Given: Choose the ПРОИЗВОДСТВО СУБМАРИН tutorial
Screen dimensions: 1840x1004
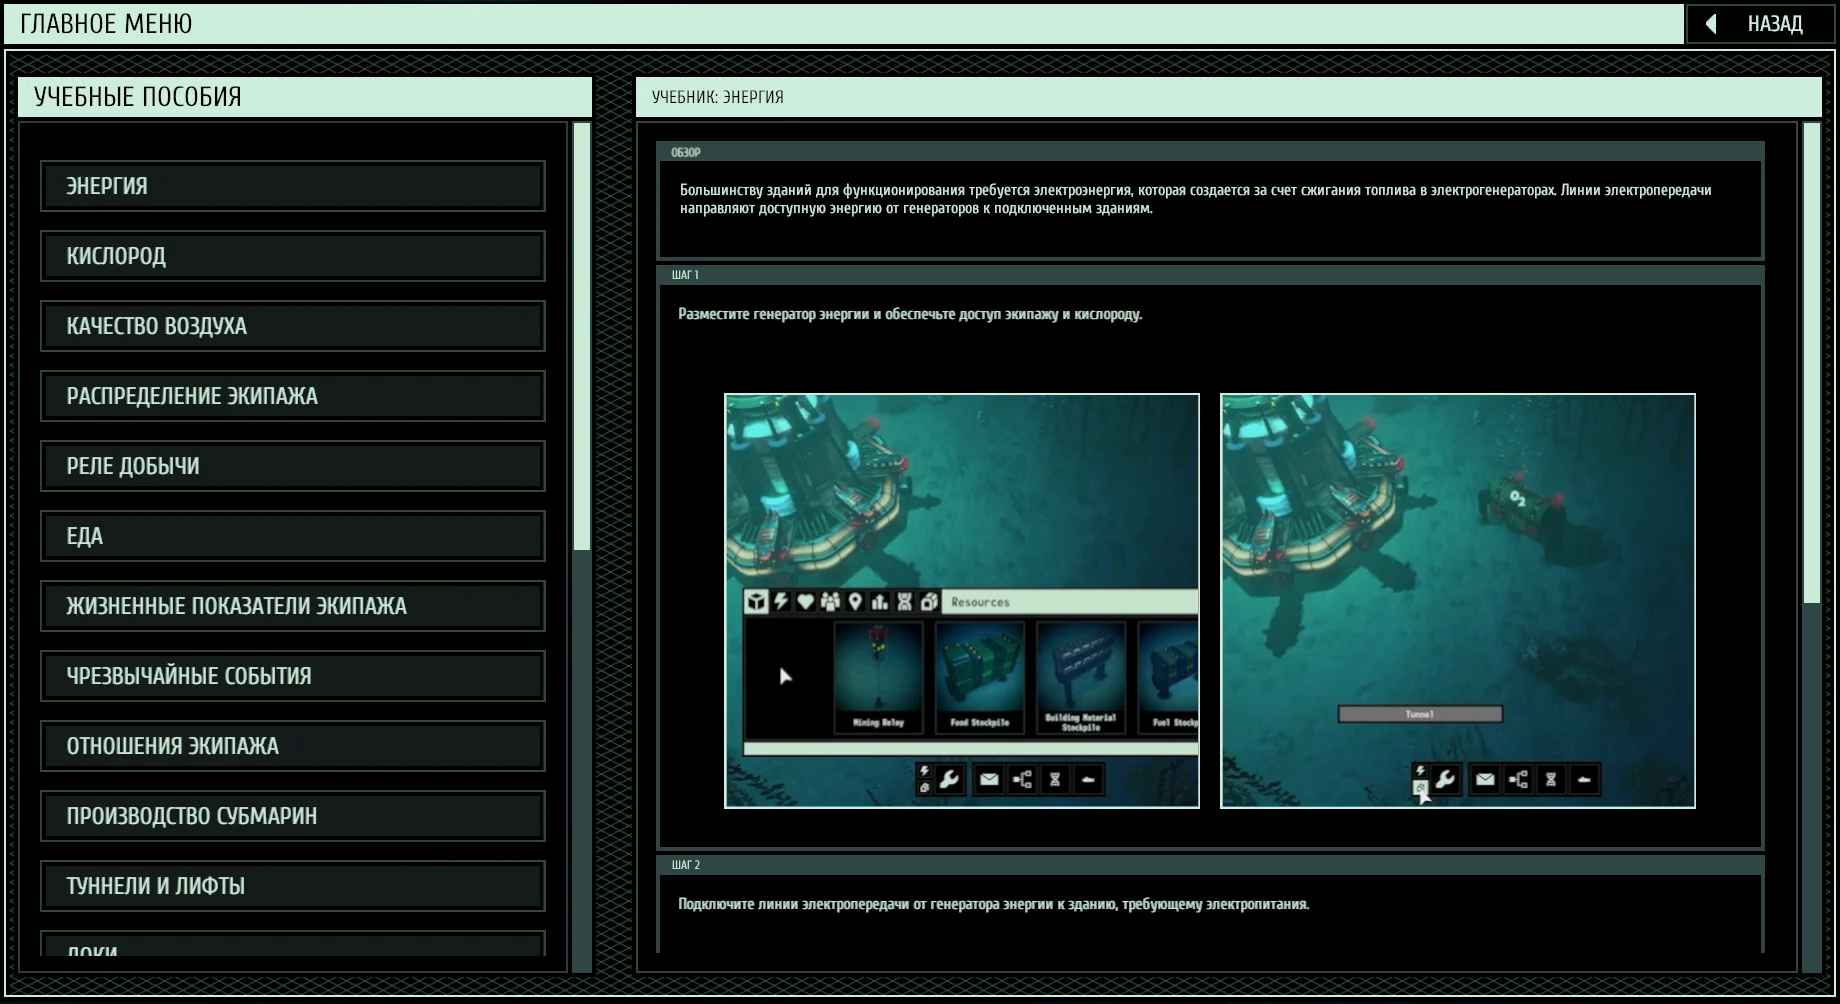Looking at the screenshot, I should [x=293, y=816].
